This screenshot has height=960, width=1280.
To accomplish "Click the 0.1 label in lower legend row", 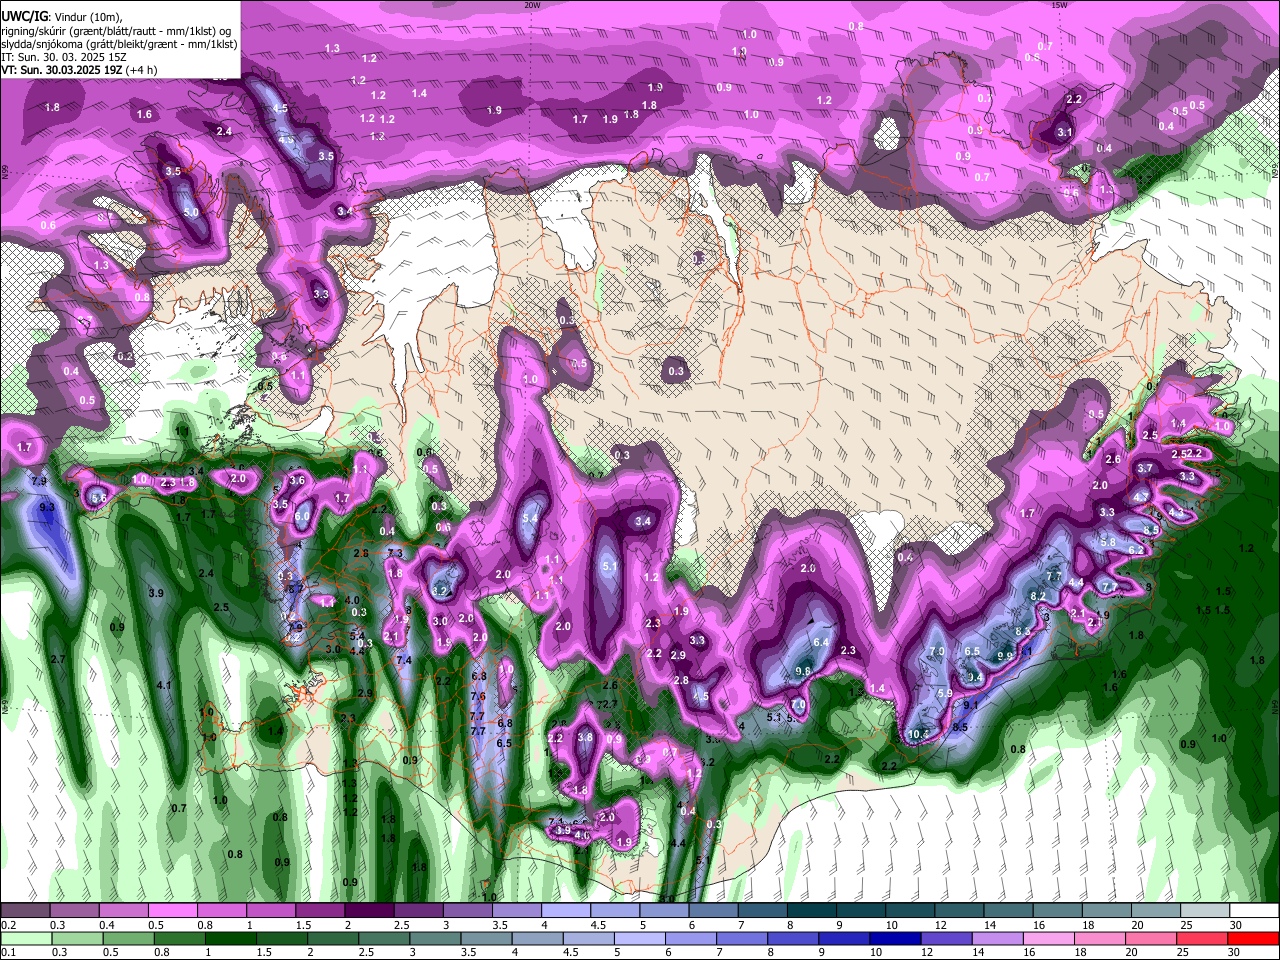I will click(9, 953).
